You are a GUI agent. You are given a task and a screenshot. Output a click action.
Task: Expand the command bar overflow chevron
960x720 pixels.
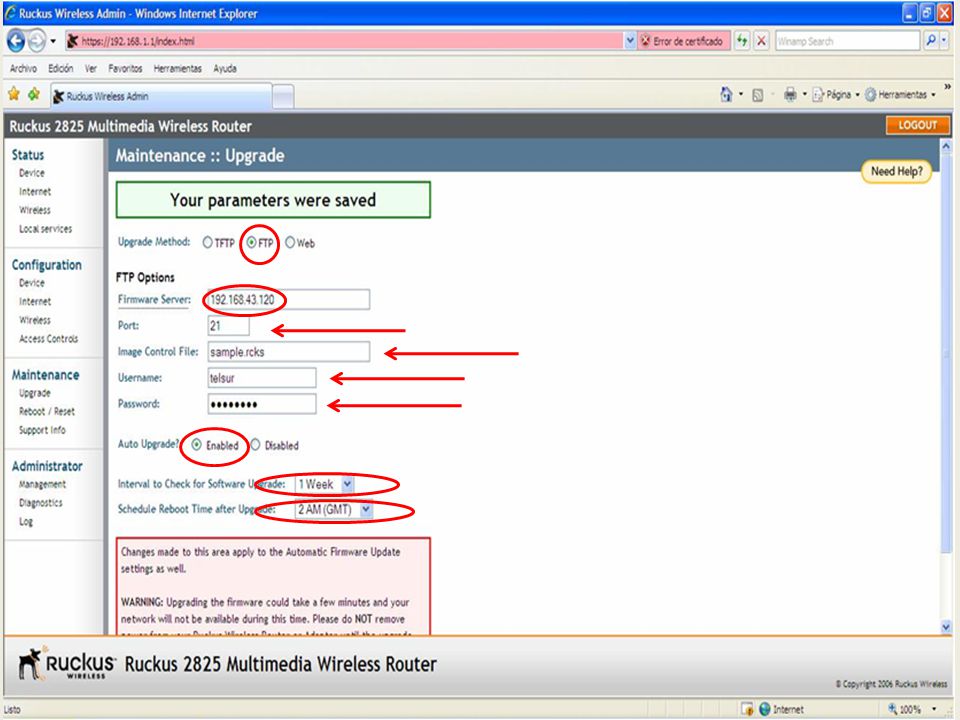[x=947, y=88]
